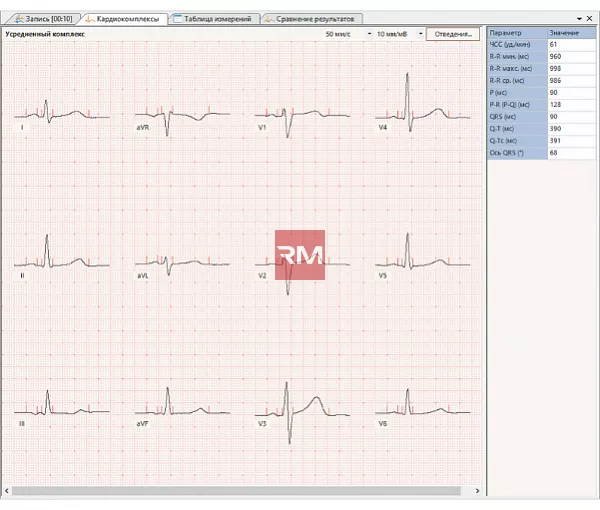Select the Q-Tc (мс) parameter row

(x=541, y=141)
